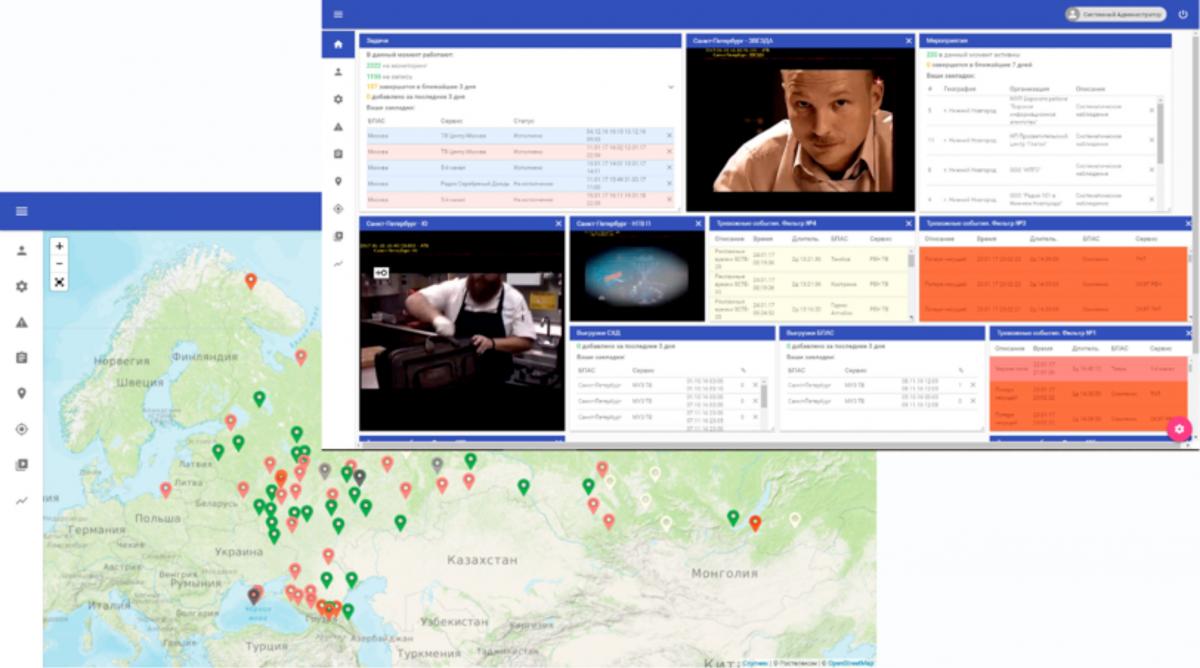Click the scrollbar in the Мероприятия table
This screenshot has height=668, width=1200.
(x=1163, y=130)
